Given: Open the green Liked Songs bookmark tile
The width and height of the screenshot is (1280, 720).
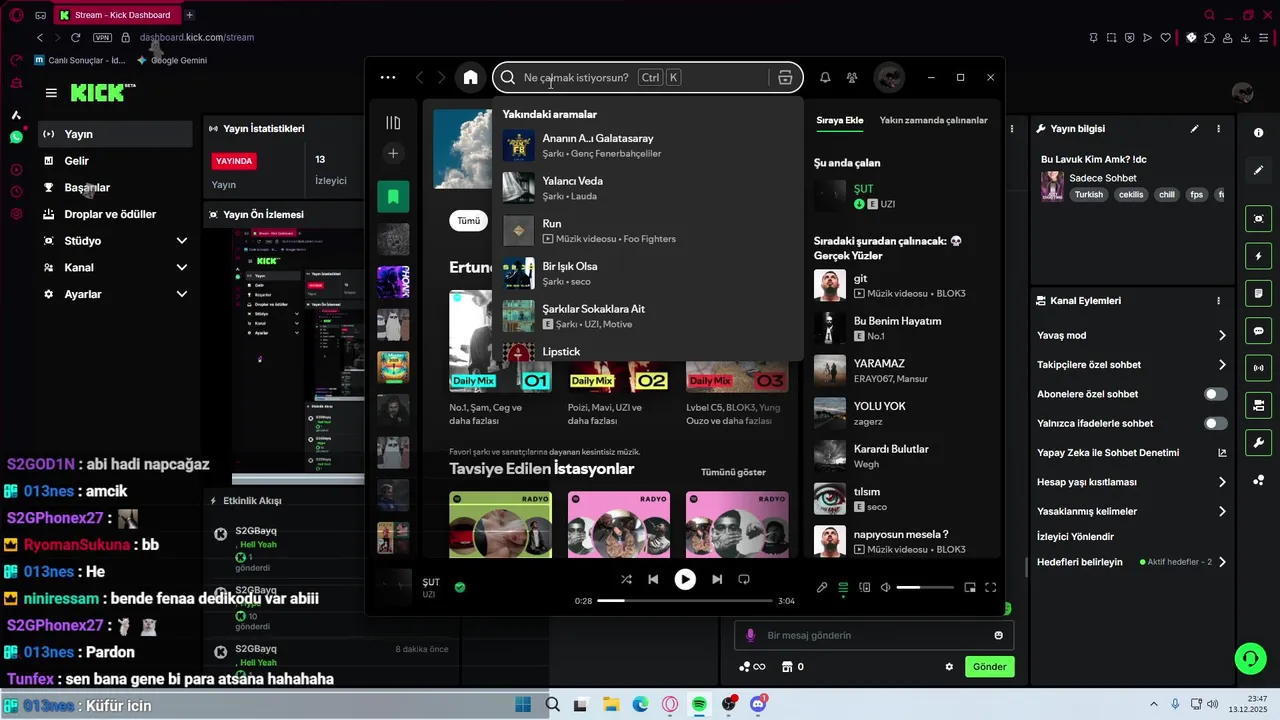Looking at the screenshot, I should [x=393, y=197].
